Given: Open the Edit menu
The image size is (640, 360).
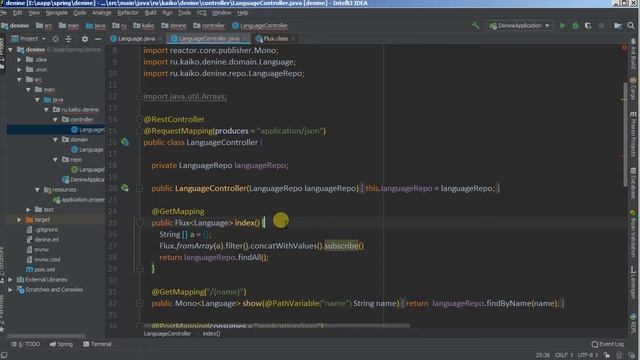Looking at the screenshot, I should click(18, 13).
